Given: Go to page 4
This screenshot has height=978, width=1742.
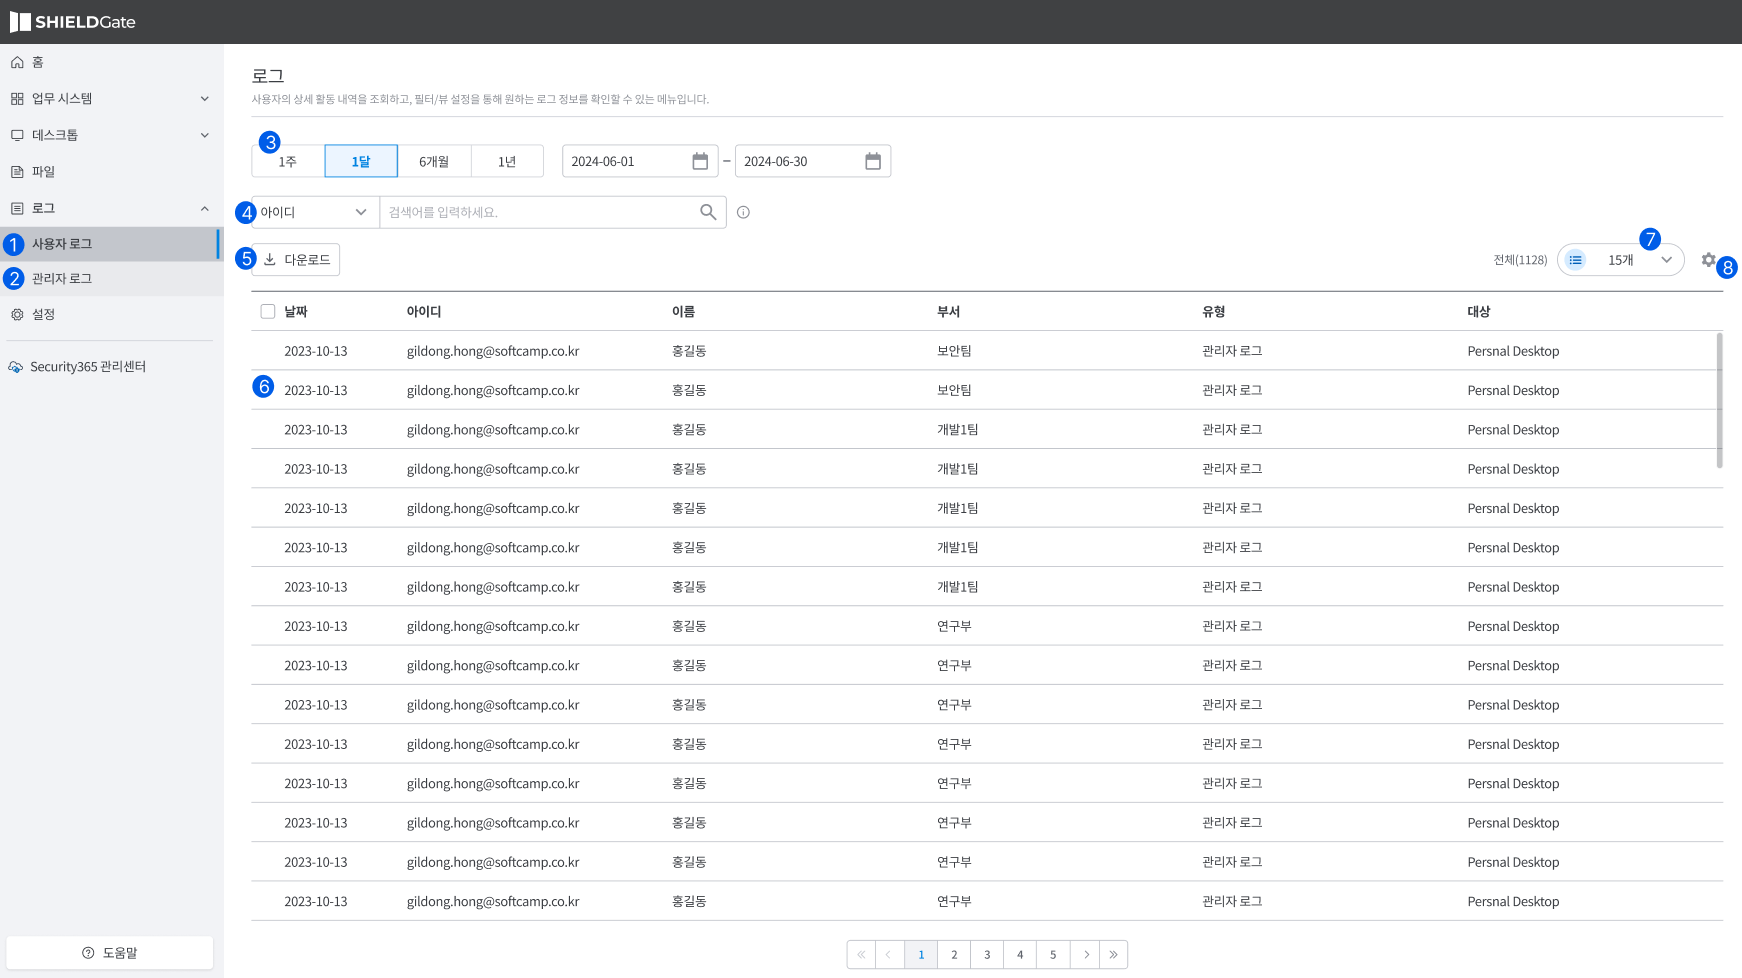Looking at the screenshot, I should [x=1020, y=955].
